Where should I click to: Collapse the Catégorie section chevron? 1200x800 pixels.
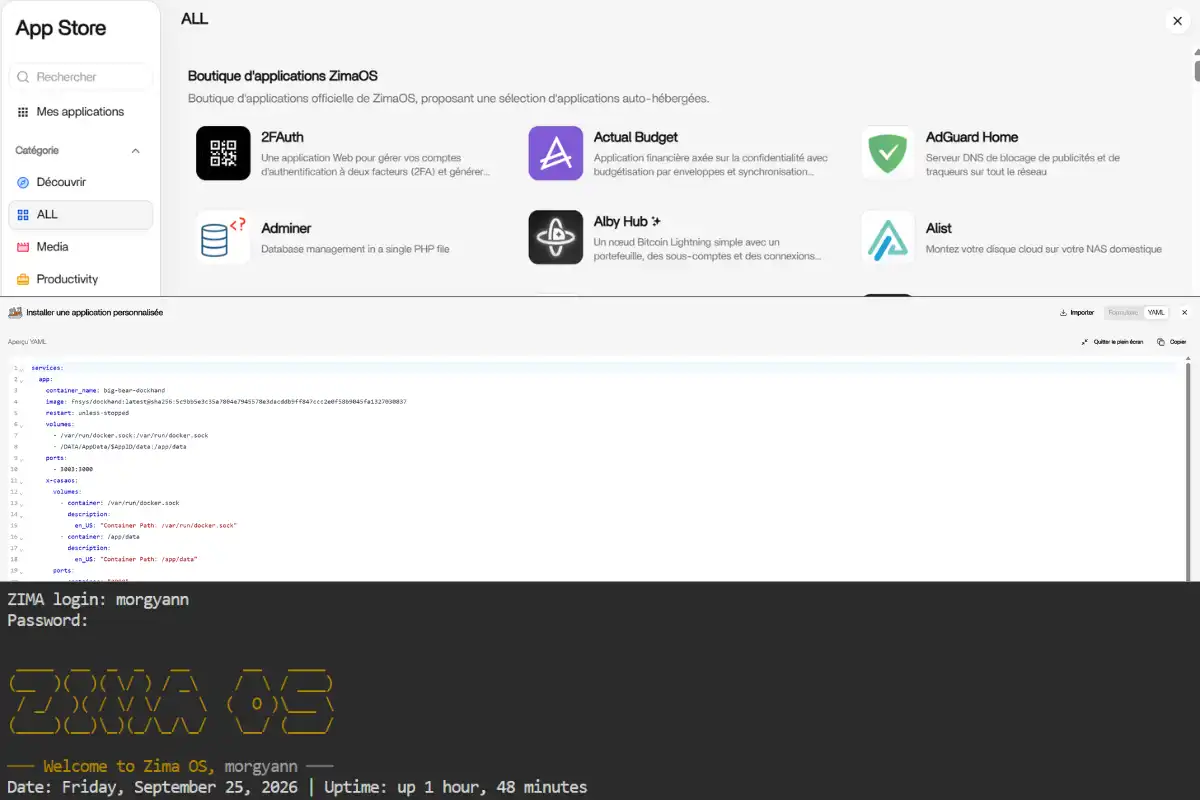[136, 151]
